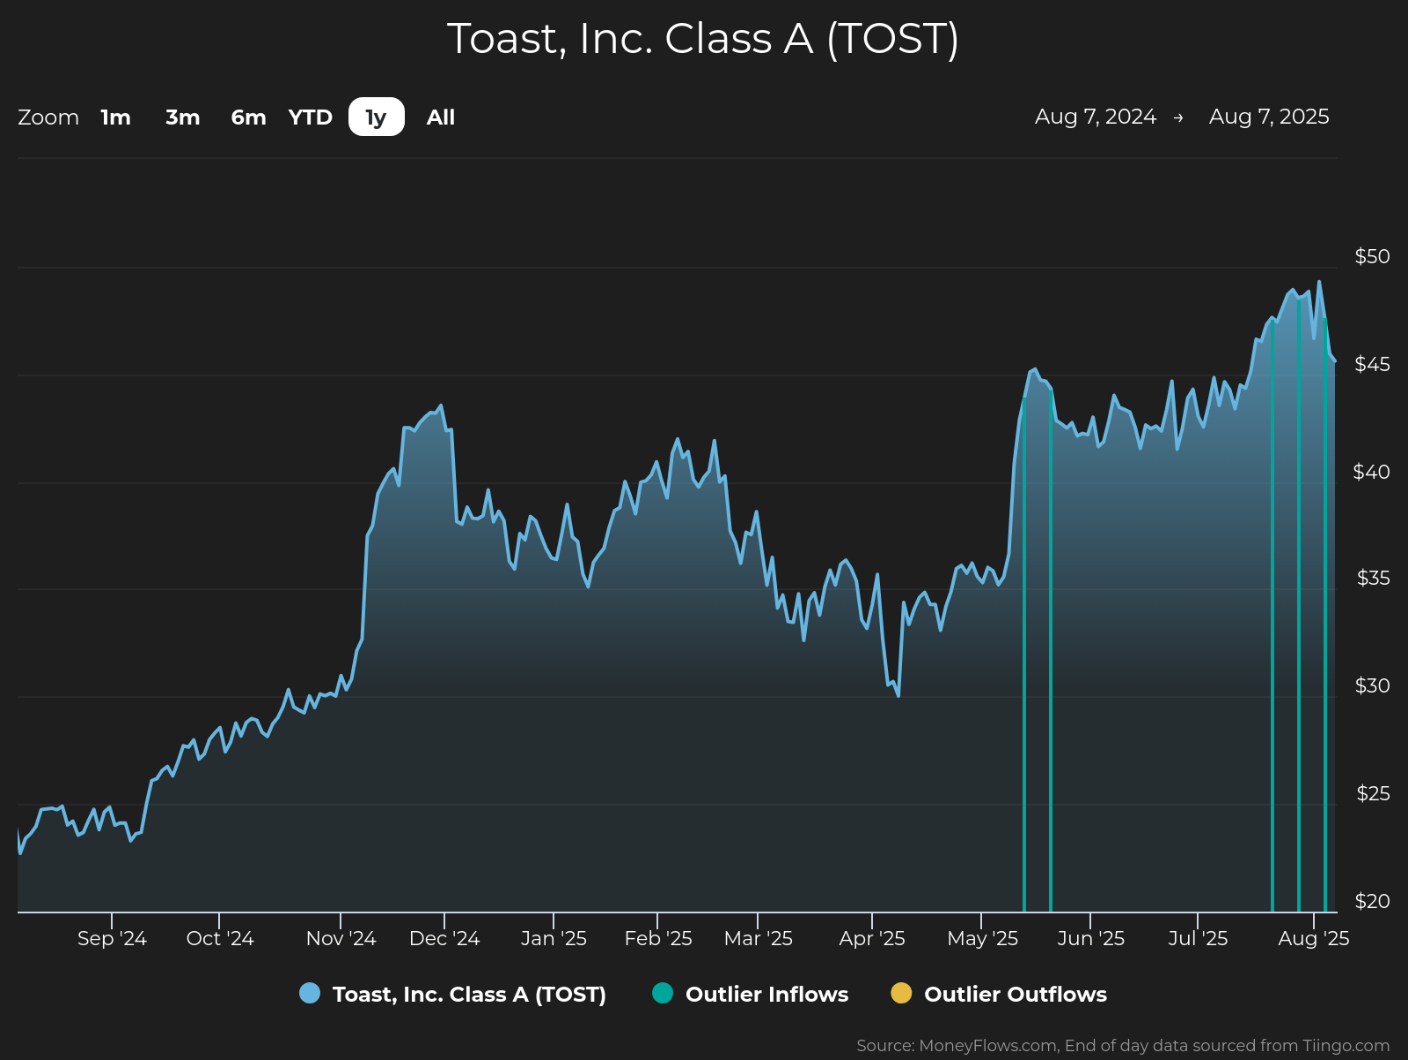Image resolution: width=1408 pixels, height=1060 pixels.
Task: Click the $30 y-axis label
Action: coord(1372,686)
